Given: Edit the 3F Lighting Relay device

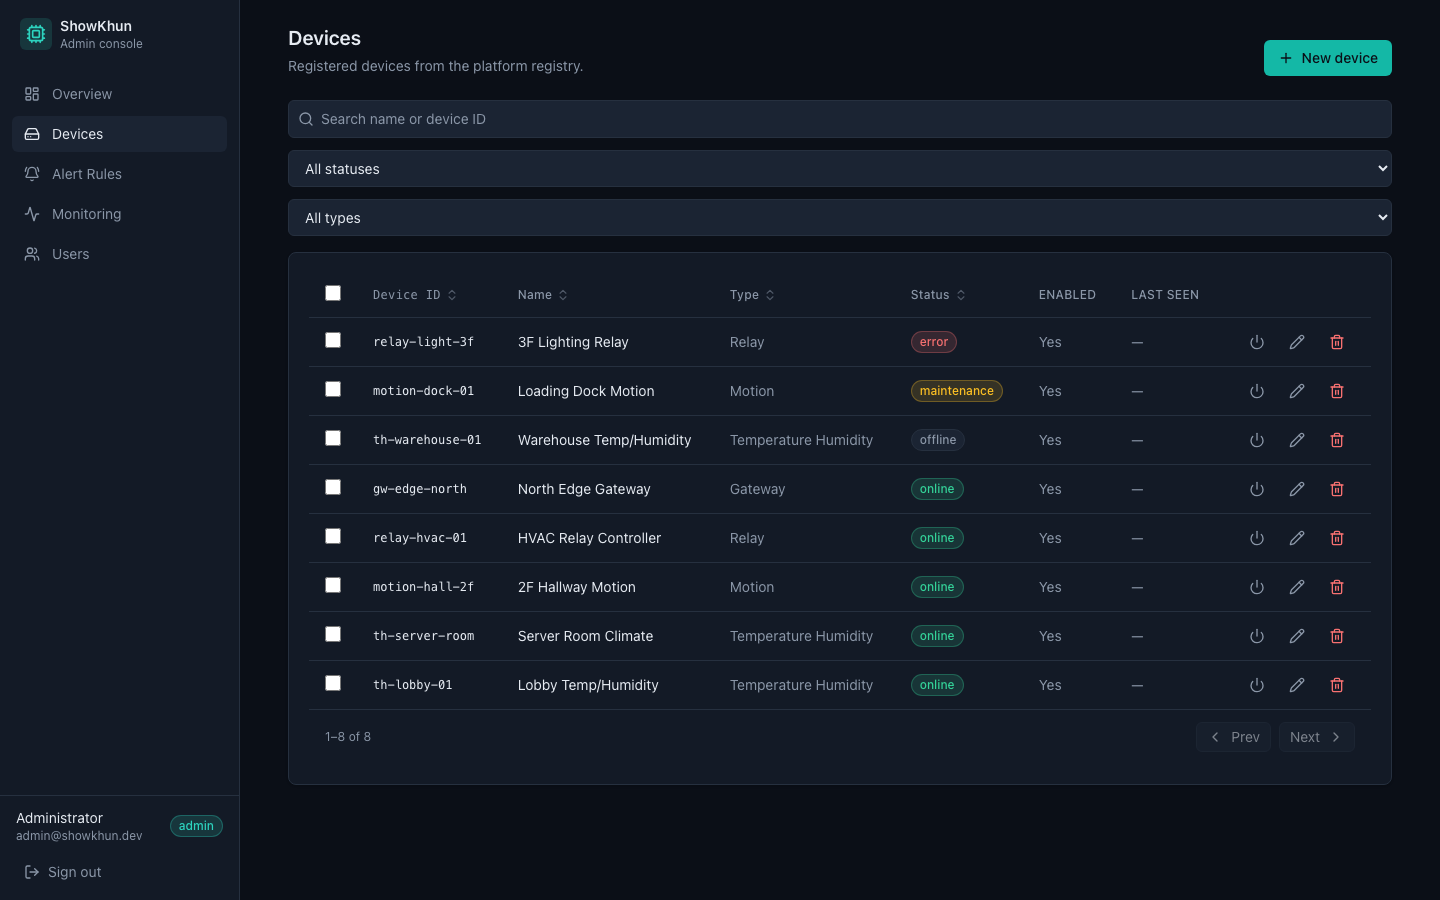Looking at the screenshot, I should coord(1297,342).
